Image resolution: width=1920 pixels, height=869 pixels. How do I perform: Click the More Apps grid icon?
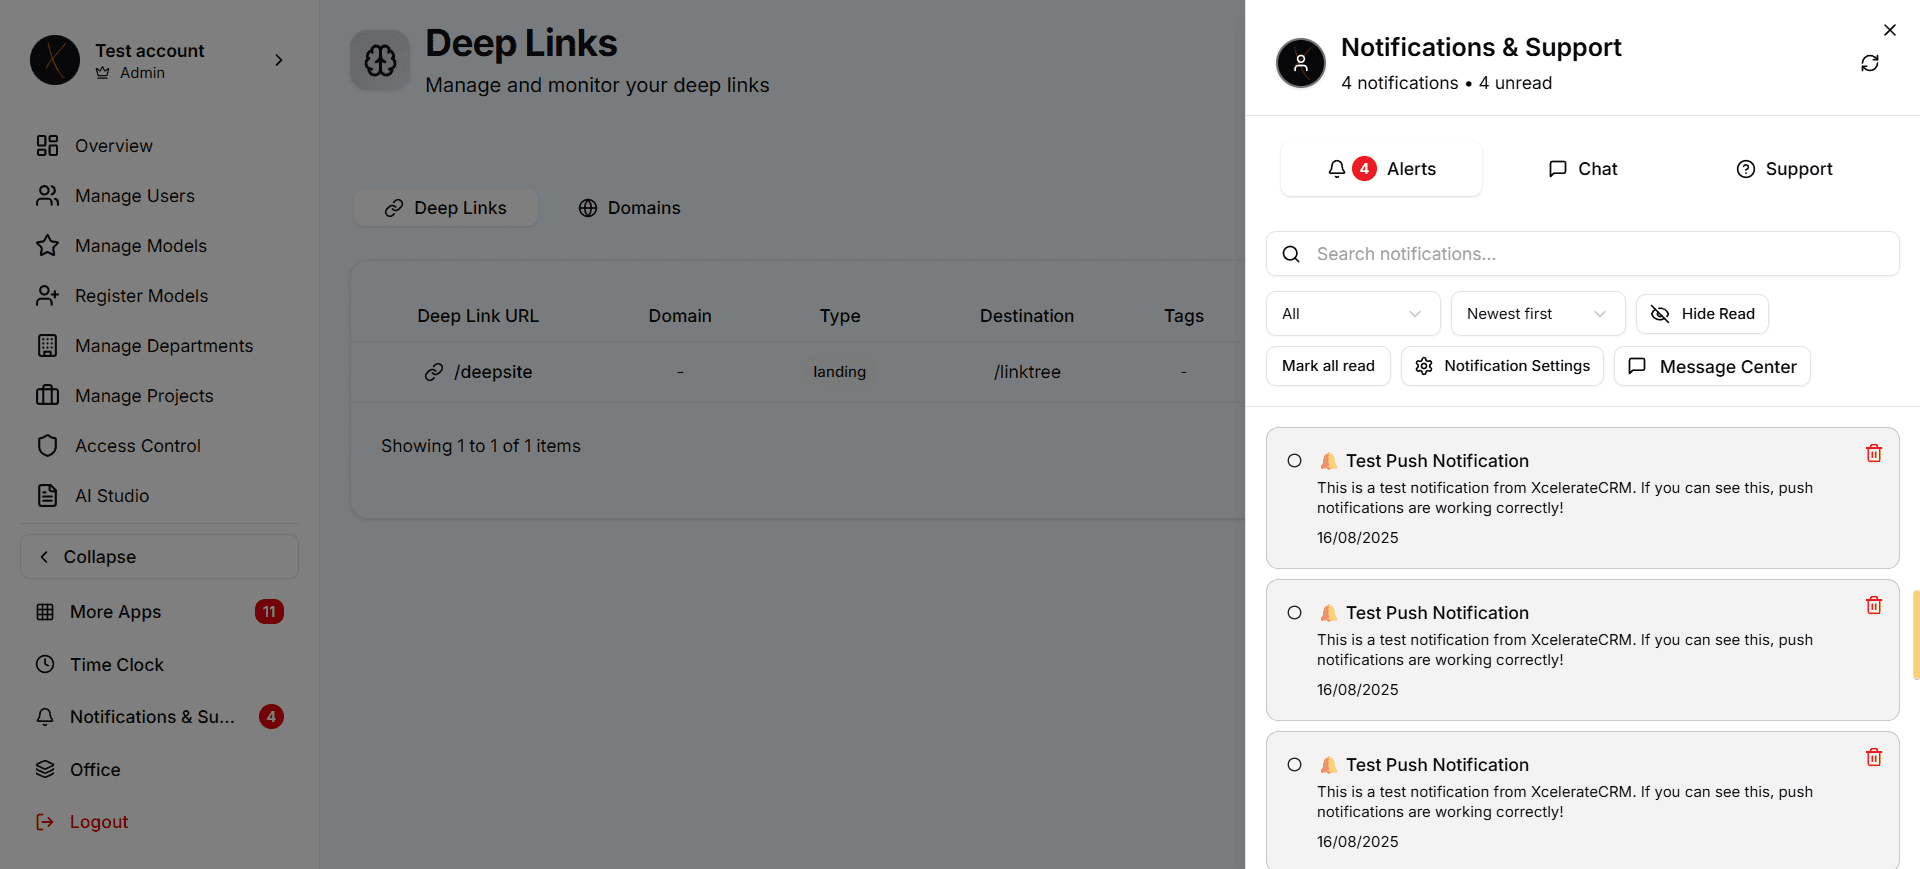coord(45,612)
